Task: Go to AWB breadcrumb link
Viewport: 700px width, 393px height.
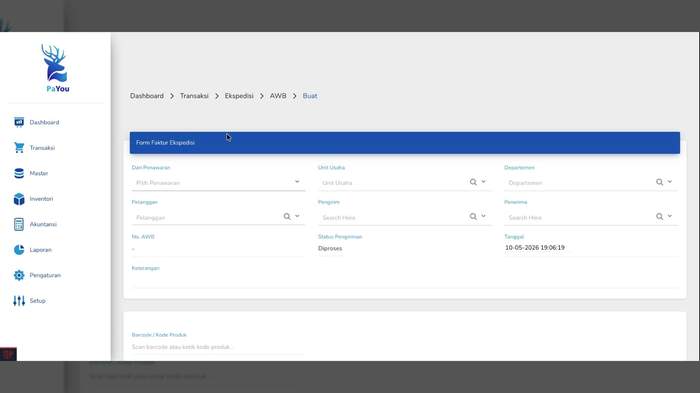Action: tap(278, 96)
